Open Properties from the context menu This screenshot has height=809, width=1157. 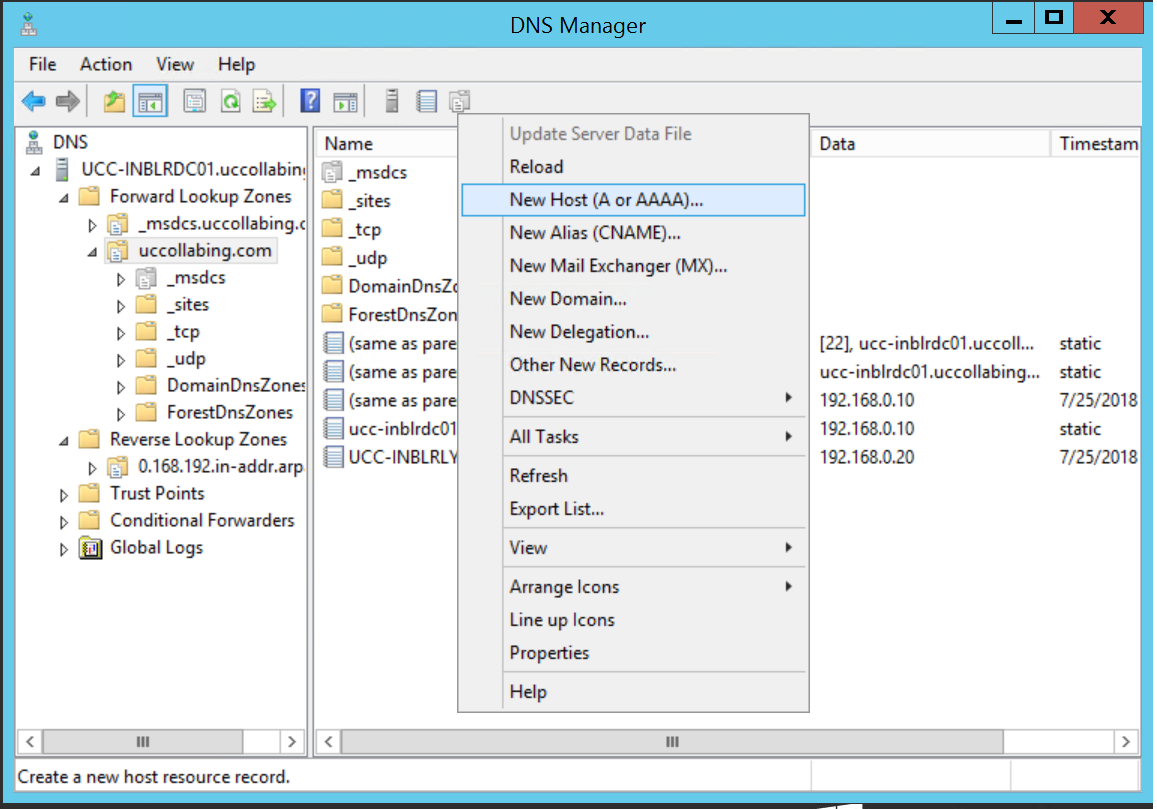pyautogui.click(x=633, y=653)
